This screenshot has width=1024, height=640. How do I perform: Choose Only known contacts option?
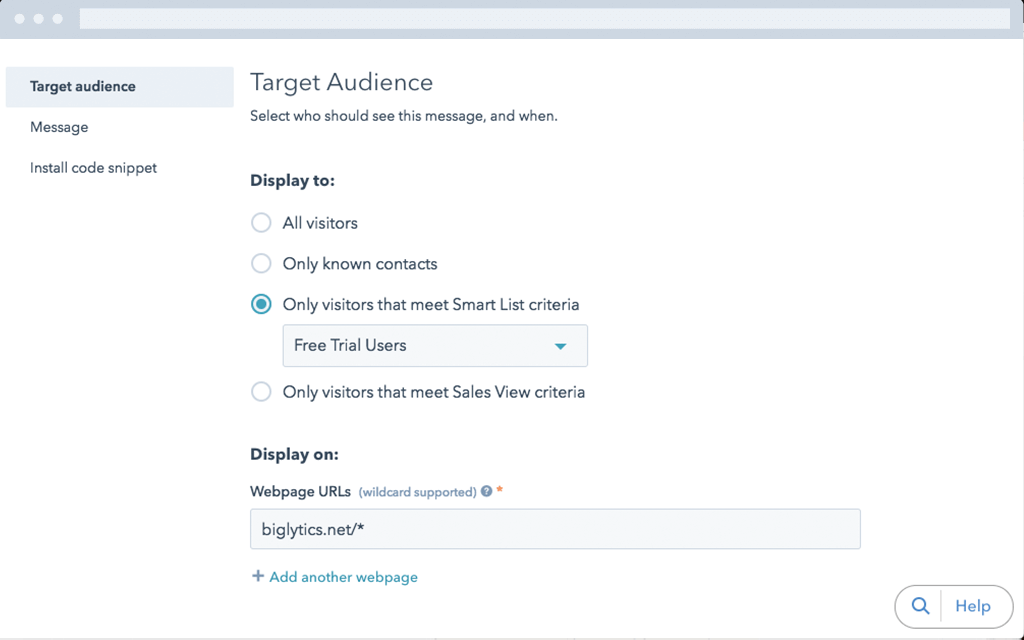(x=261, y=263)
